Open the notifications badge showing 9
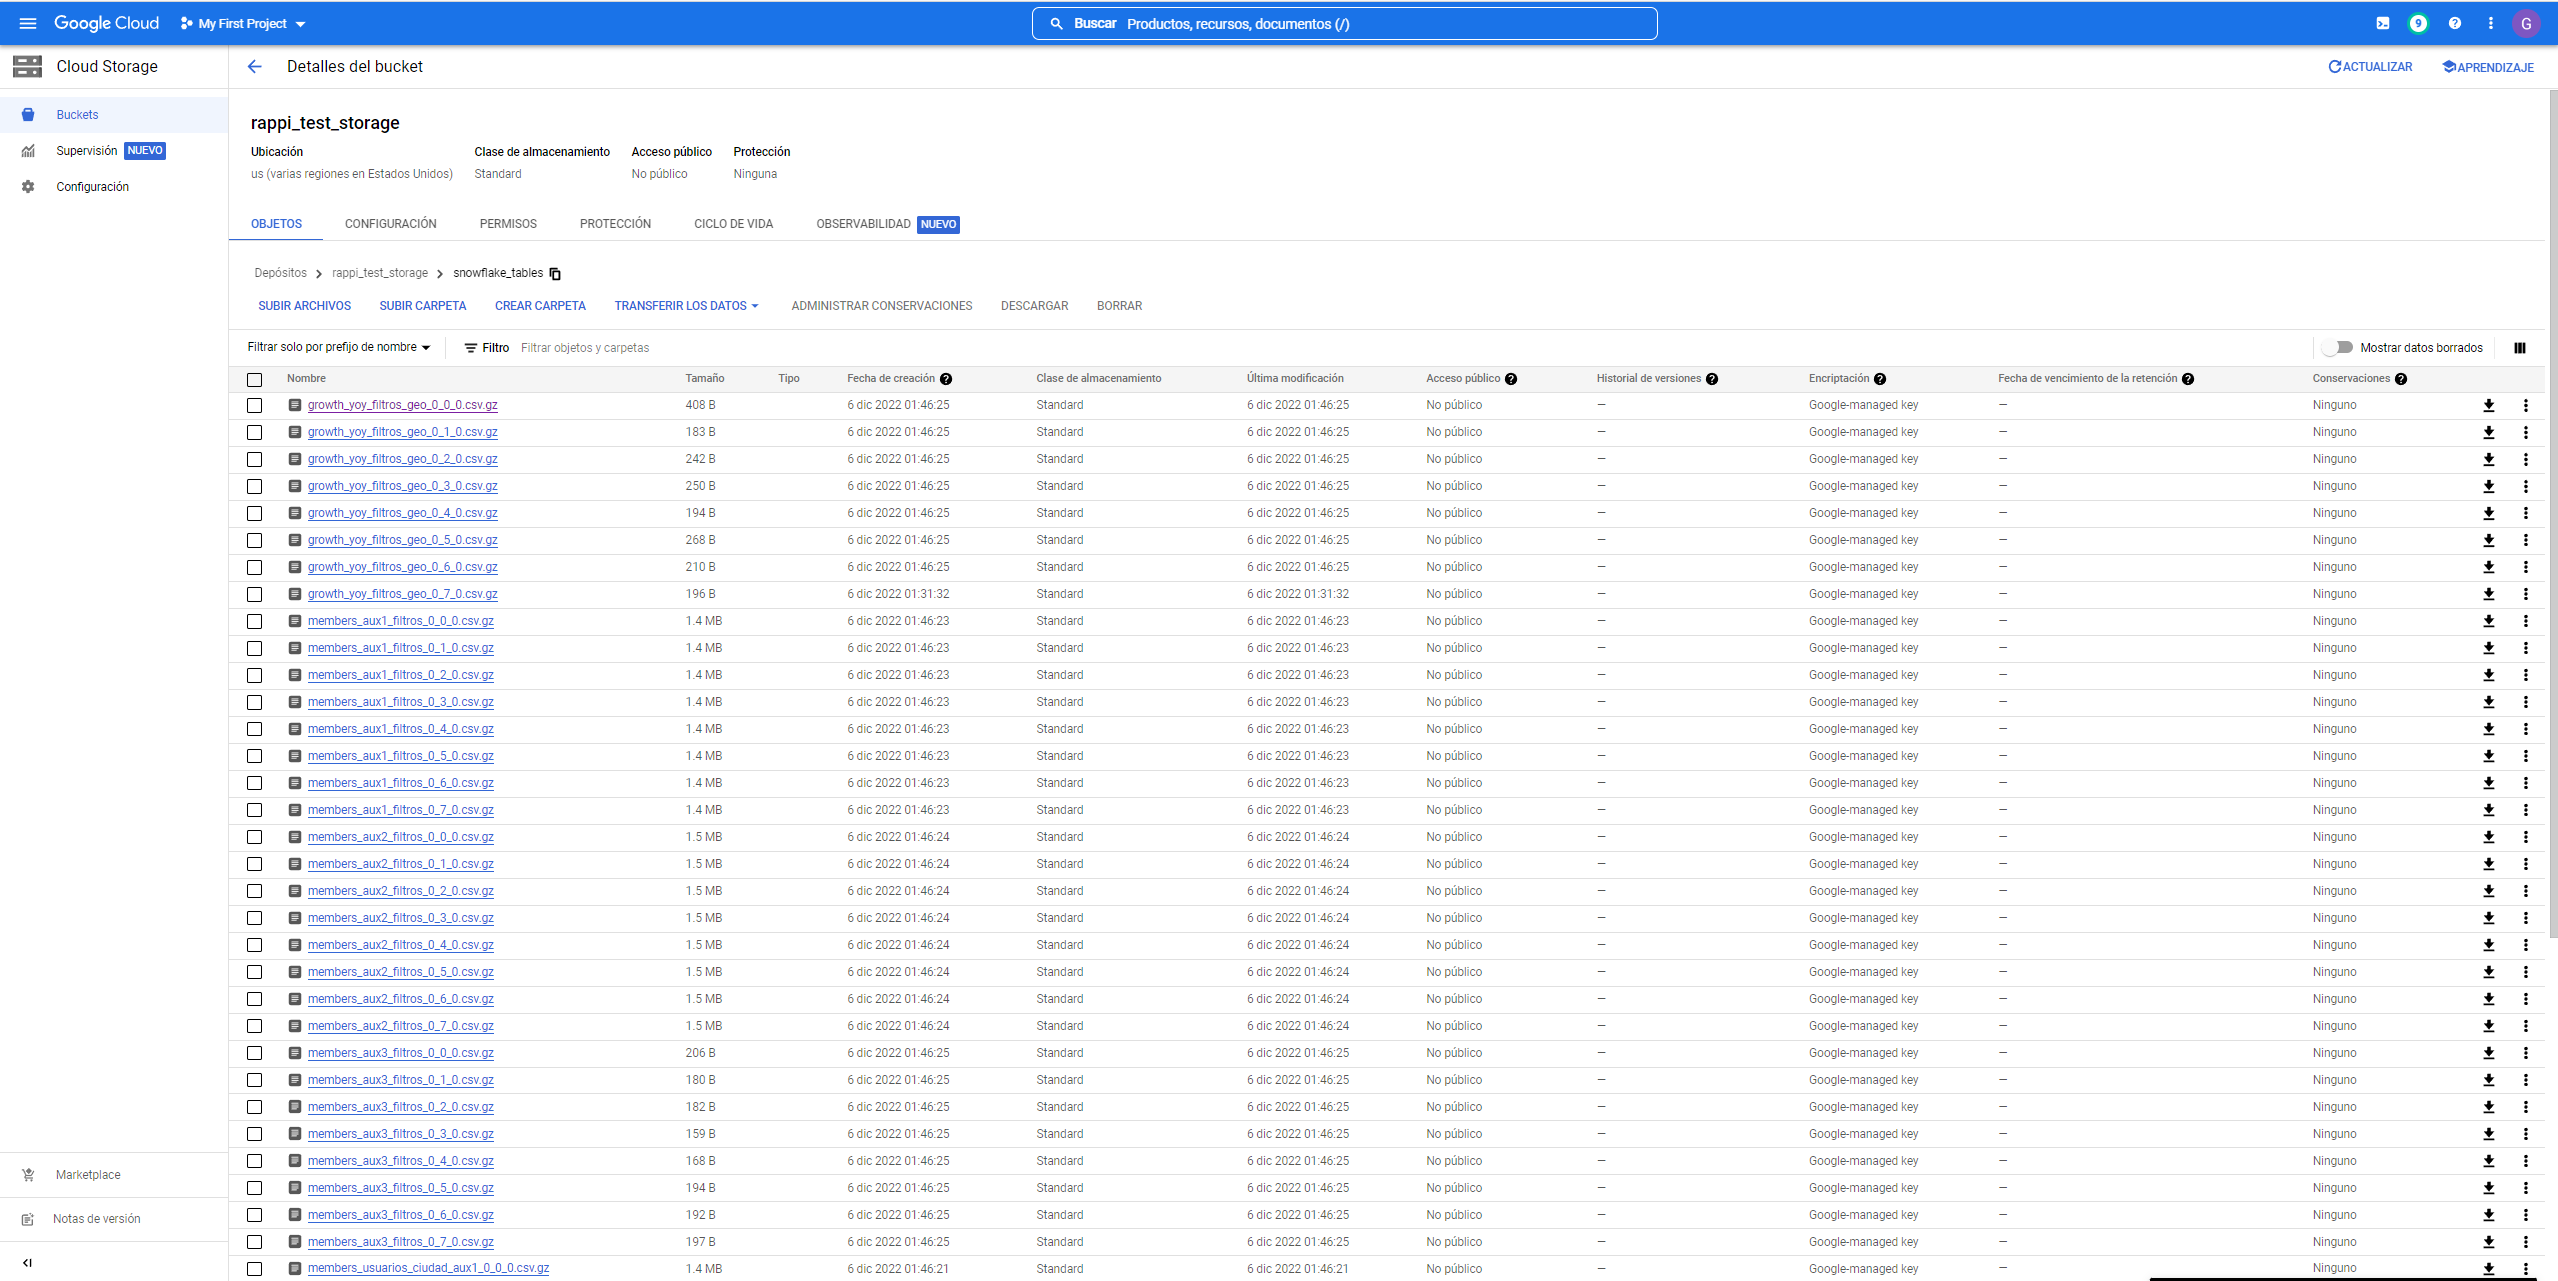 (2418, 23)
